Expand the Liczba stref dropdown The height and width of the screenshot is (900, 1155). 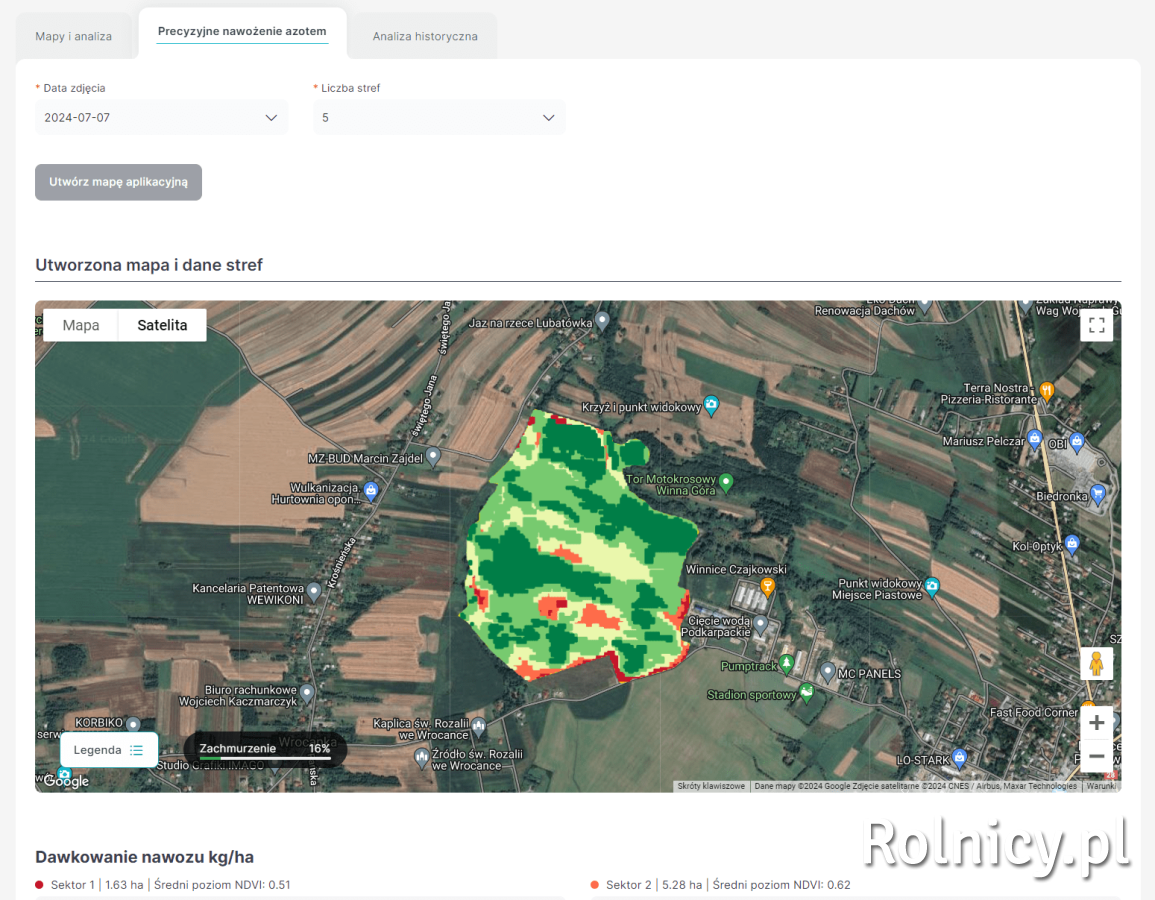coord(438,117)
